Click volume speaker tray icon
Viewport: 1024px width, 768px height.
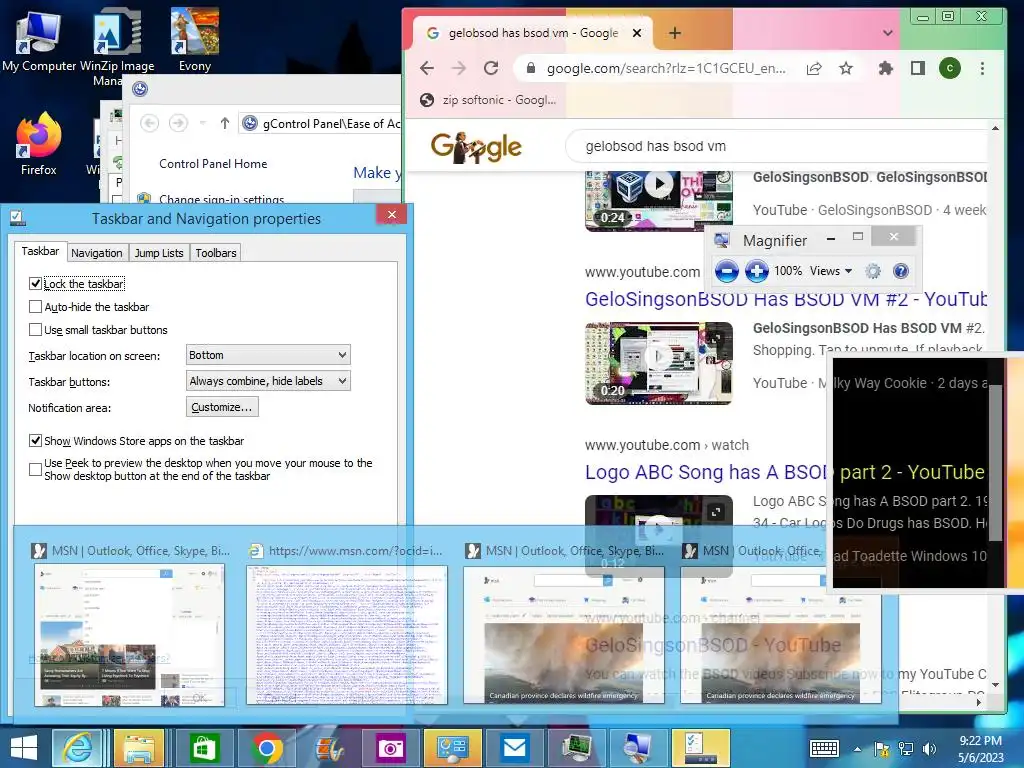tap(929, 749)
